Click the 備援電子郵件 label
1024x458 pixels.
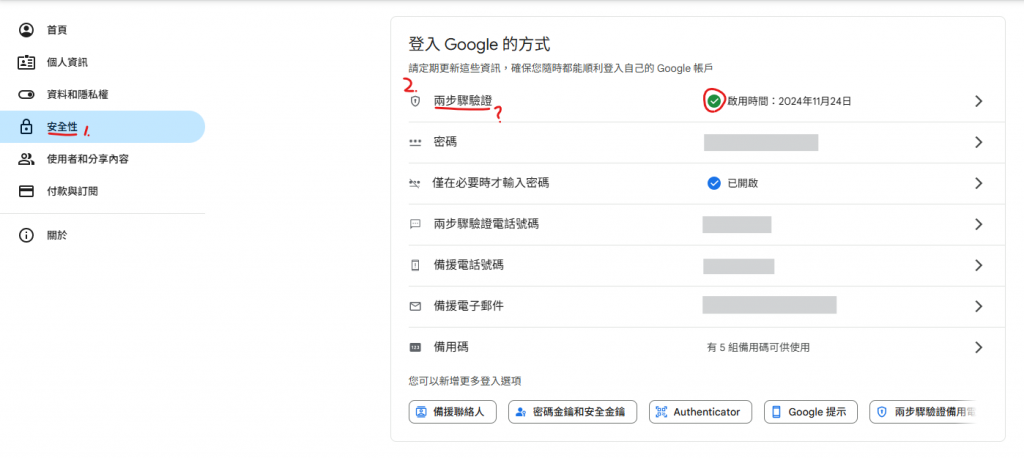pyautogui.click(x=469, y=306)
